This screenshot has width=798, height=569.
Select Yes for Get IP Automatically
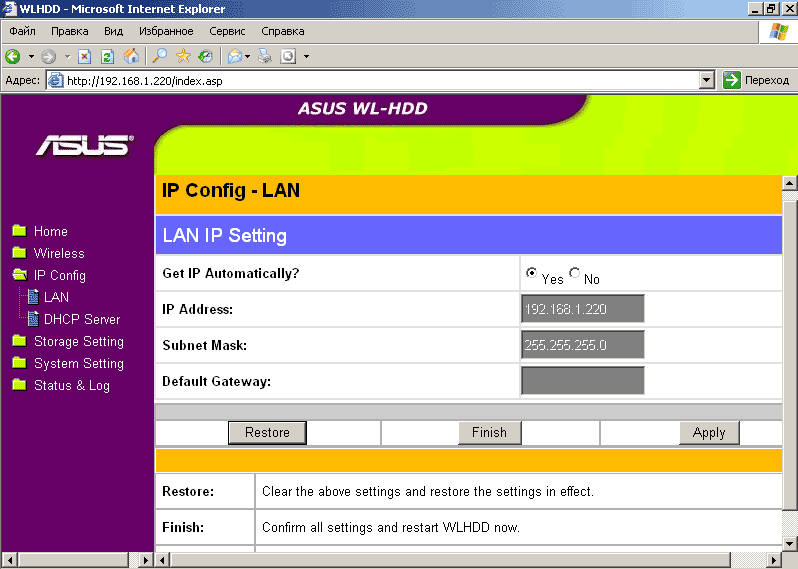pos(531,273)
